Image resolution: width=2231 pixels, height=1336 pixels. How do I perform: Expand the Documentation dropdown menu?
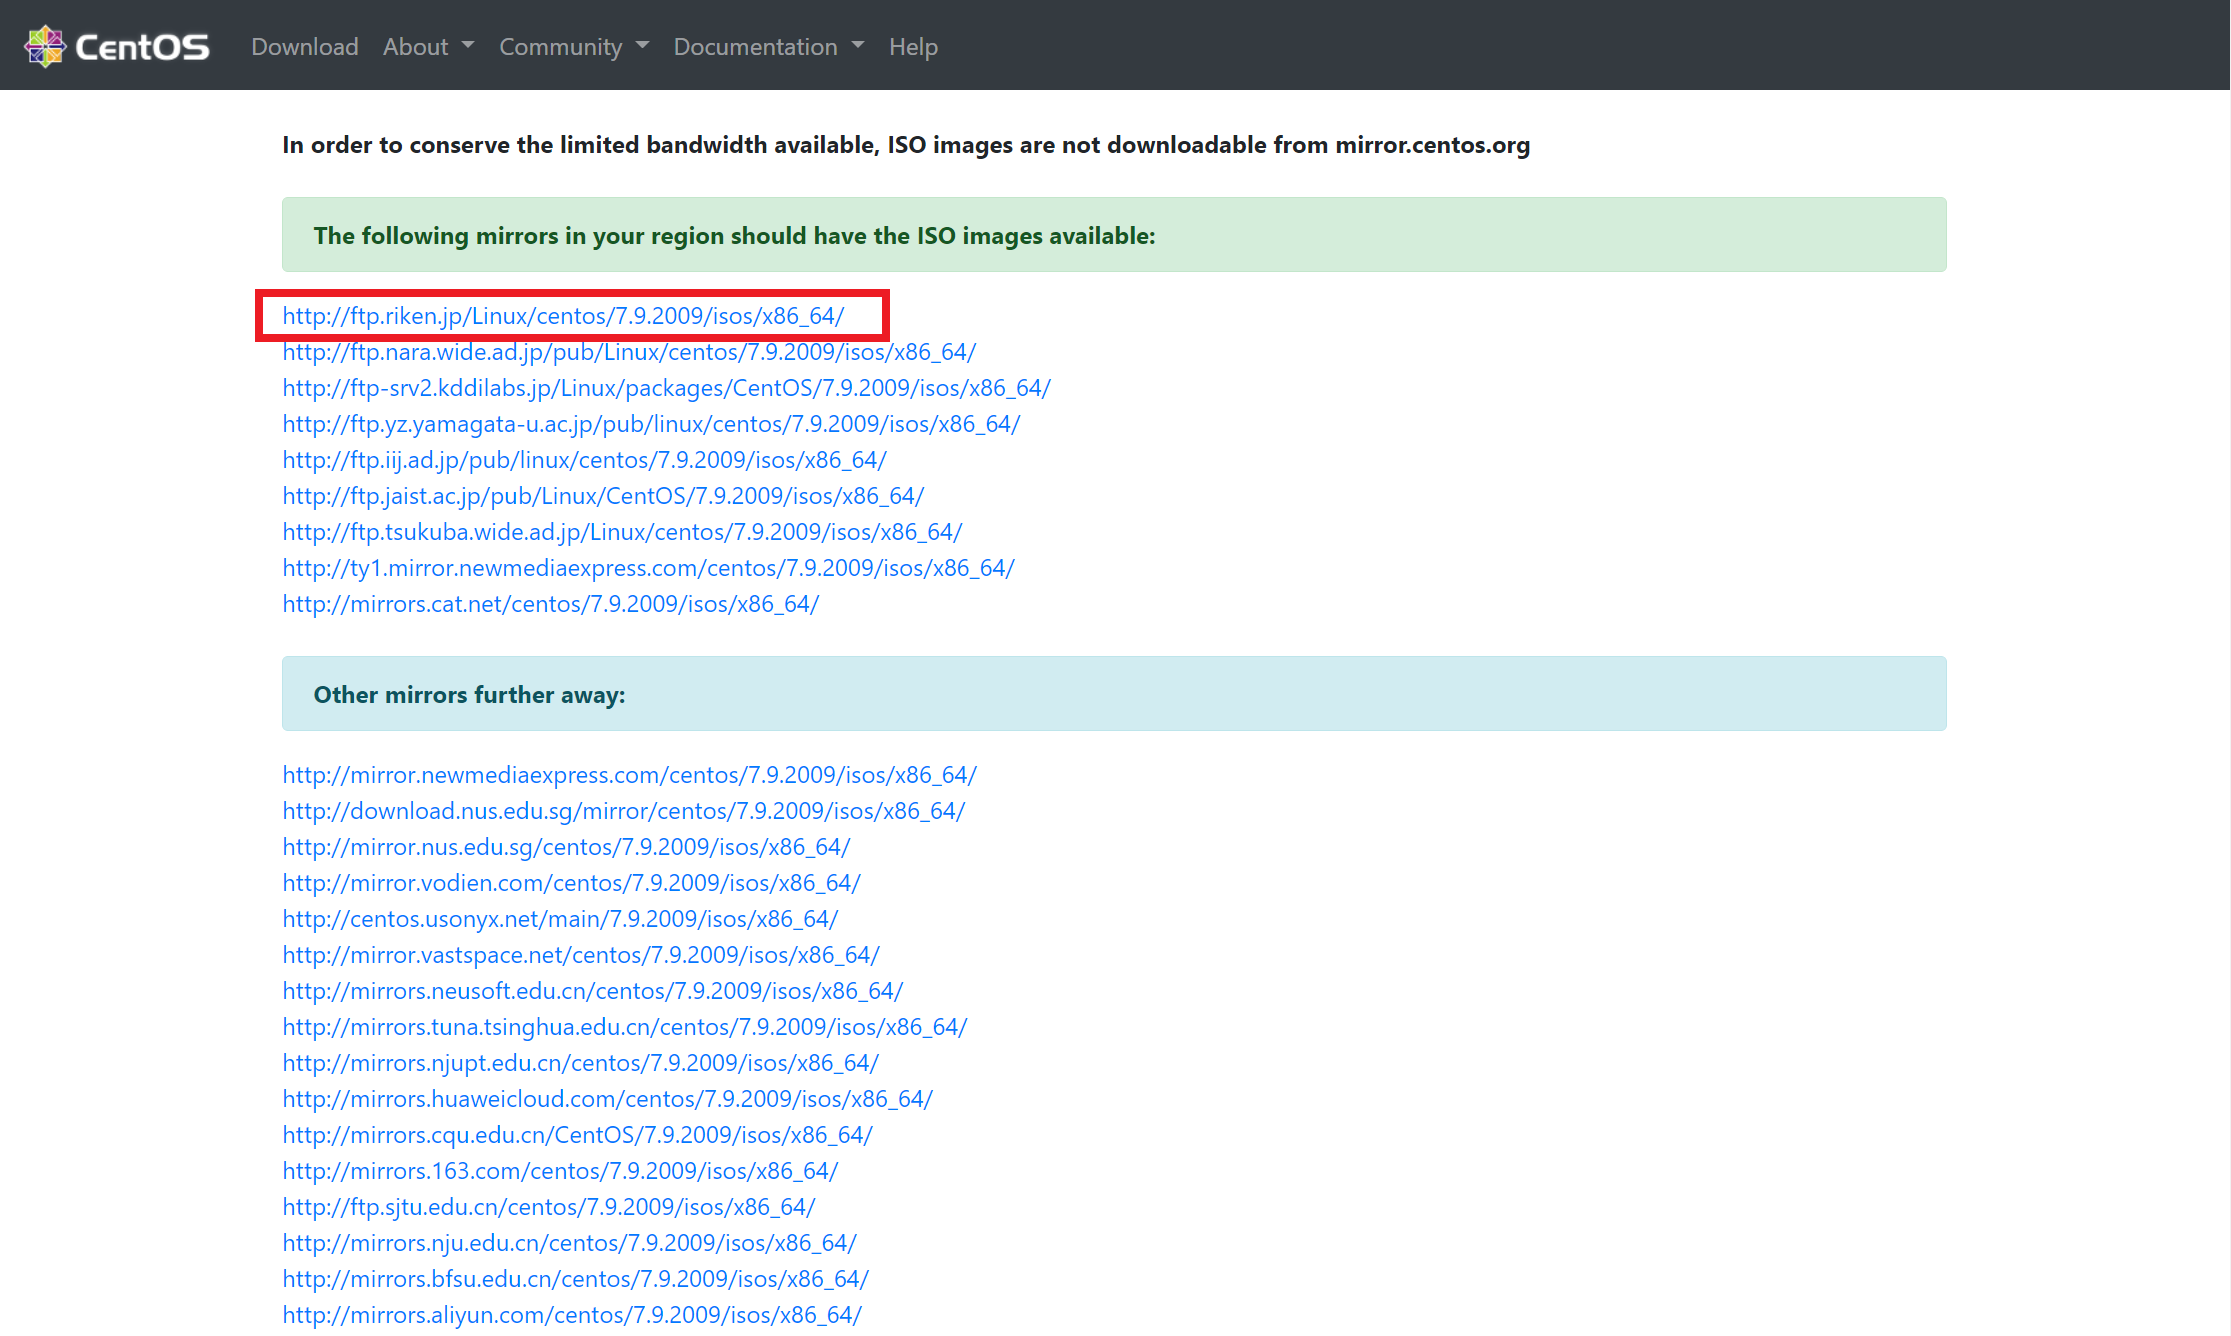point(767,47)
